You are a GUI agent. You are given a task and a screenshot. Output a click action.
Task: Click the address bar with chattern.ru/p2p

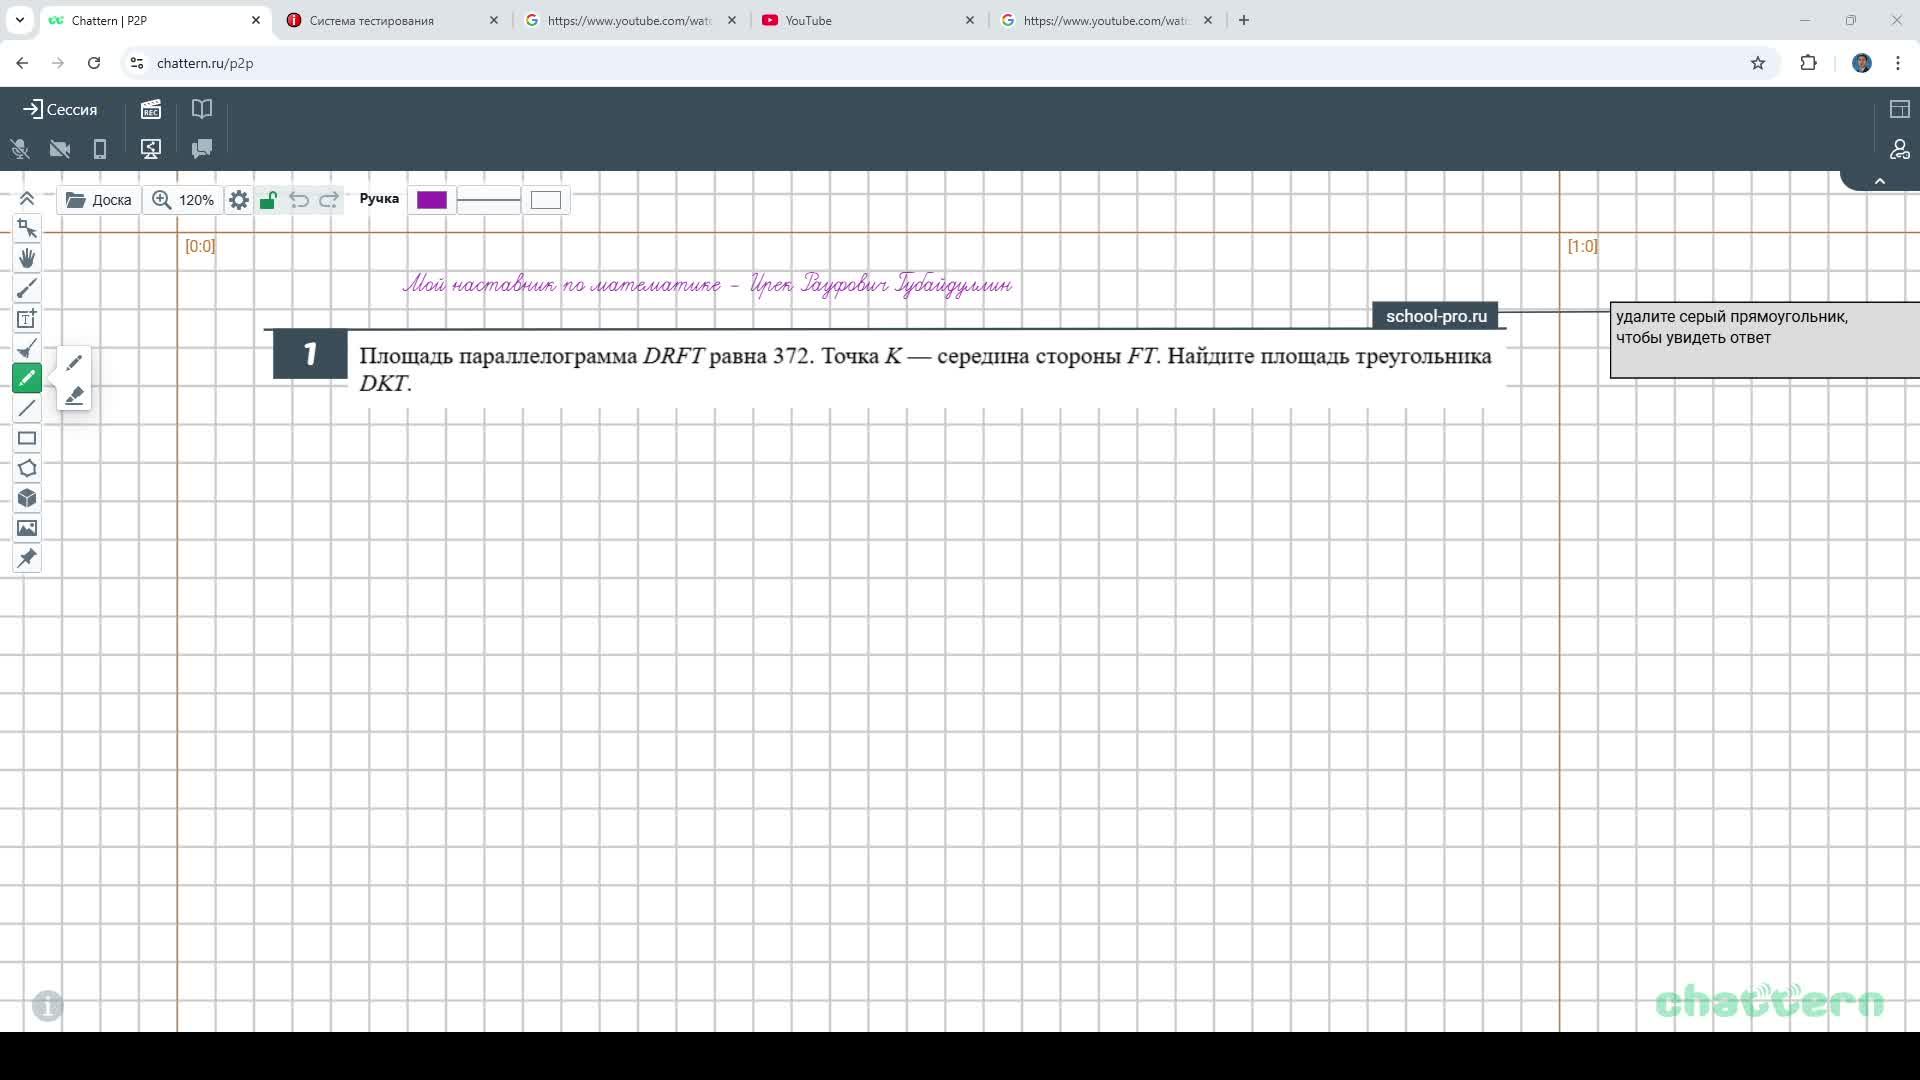[x=950, y=63]
